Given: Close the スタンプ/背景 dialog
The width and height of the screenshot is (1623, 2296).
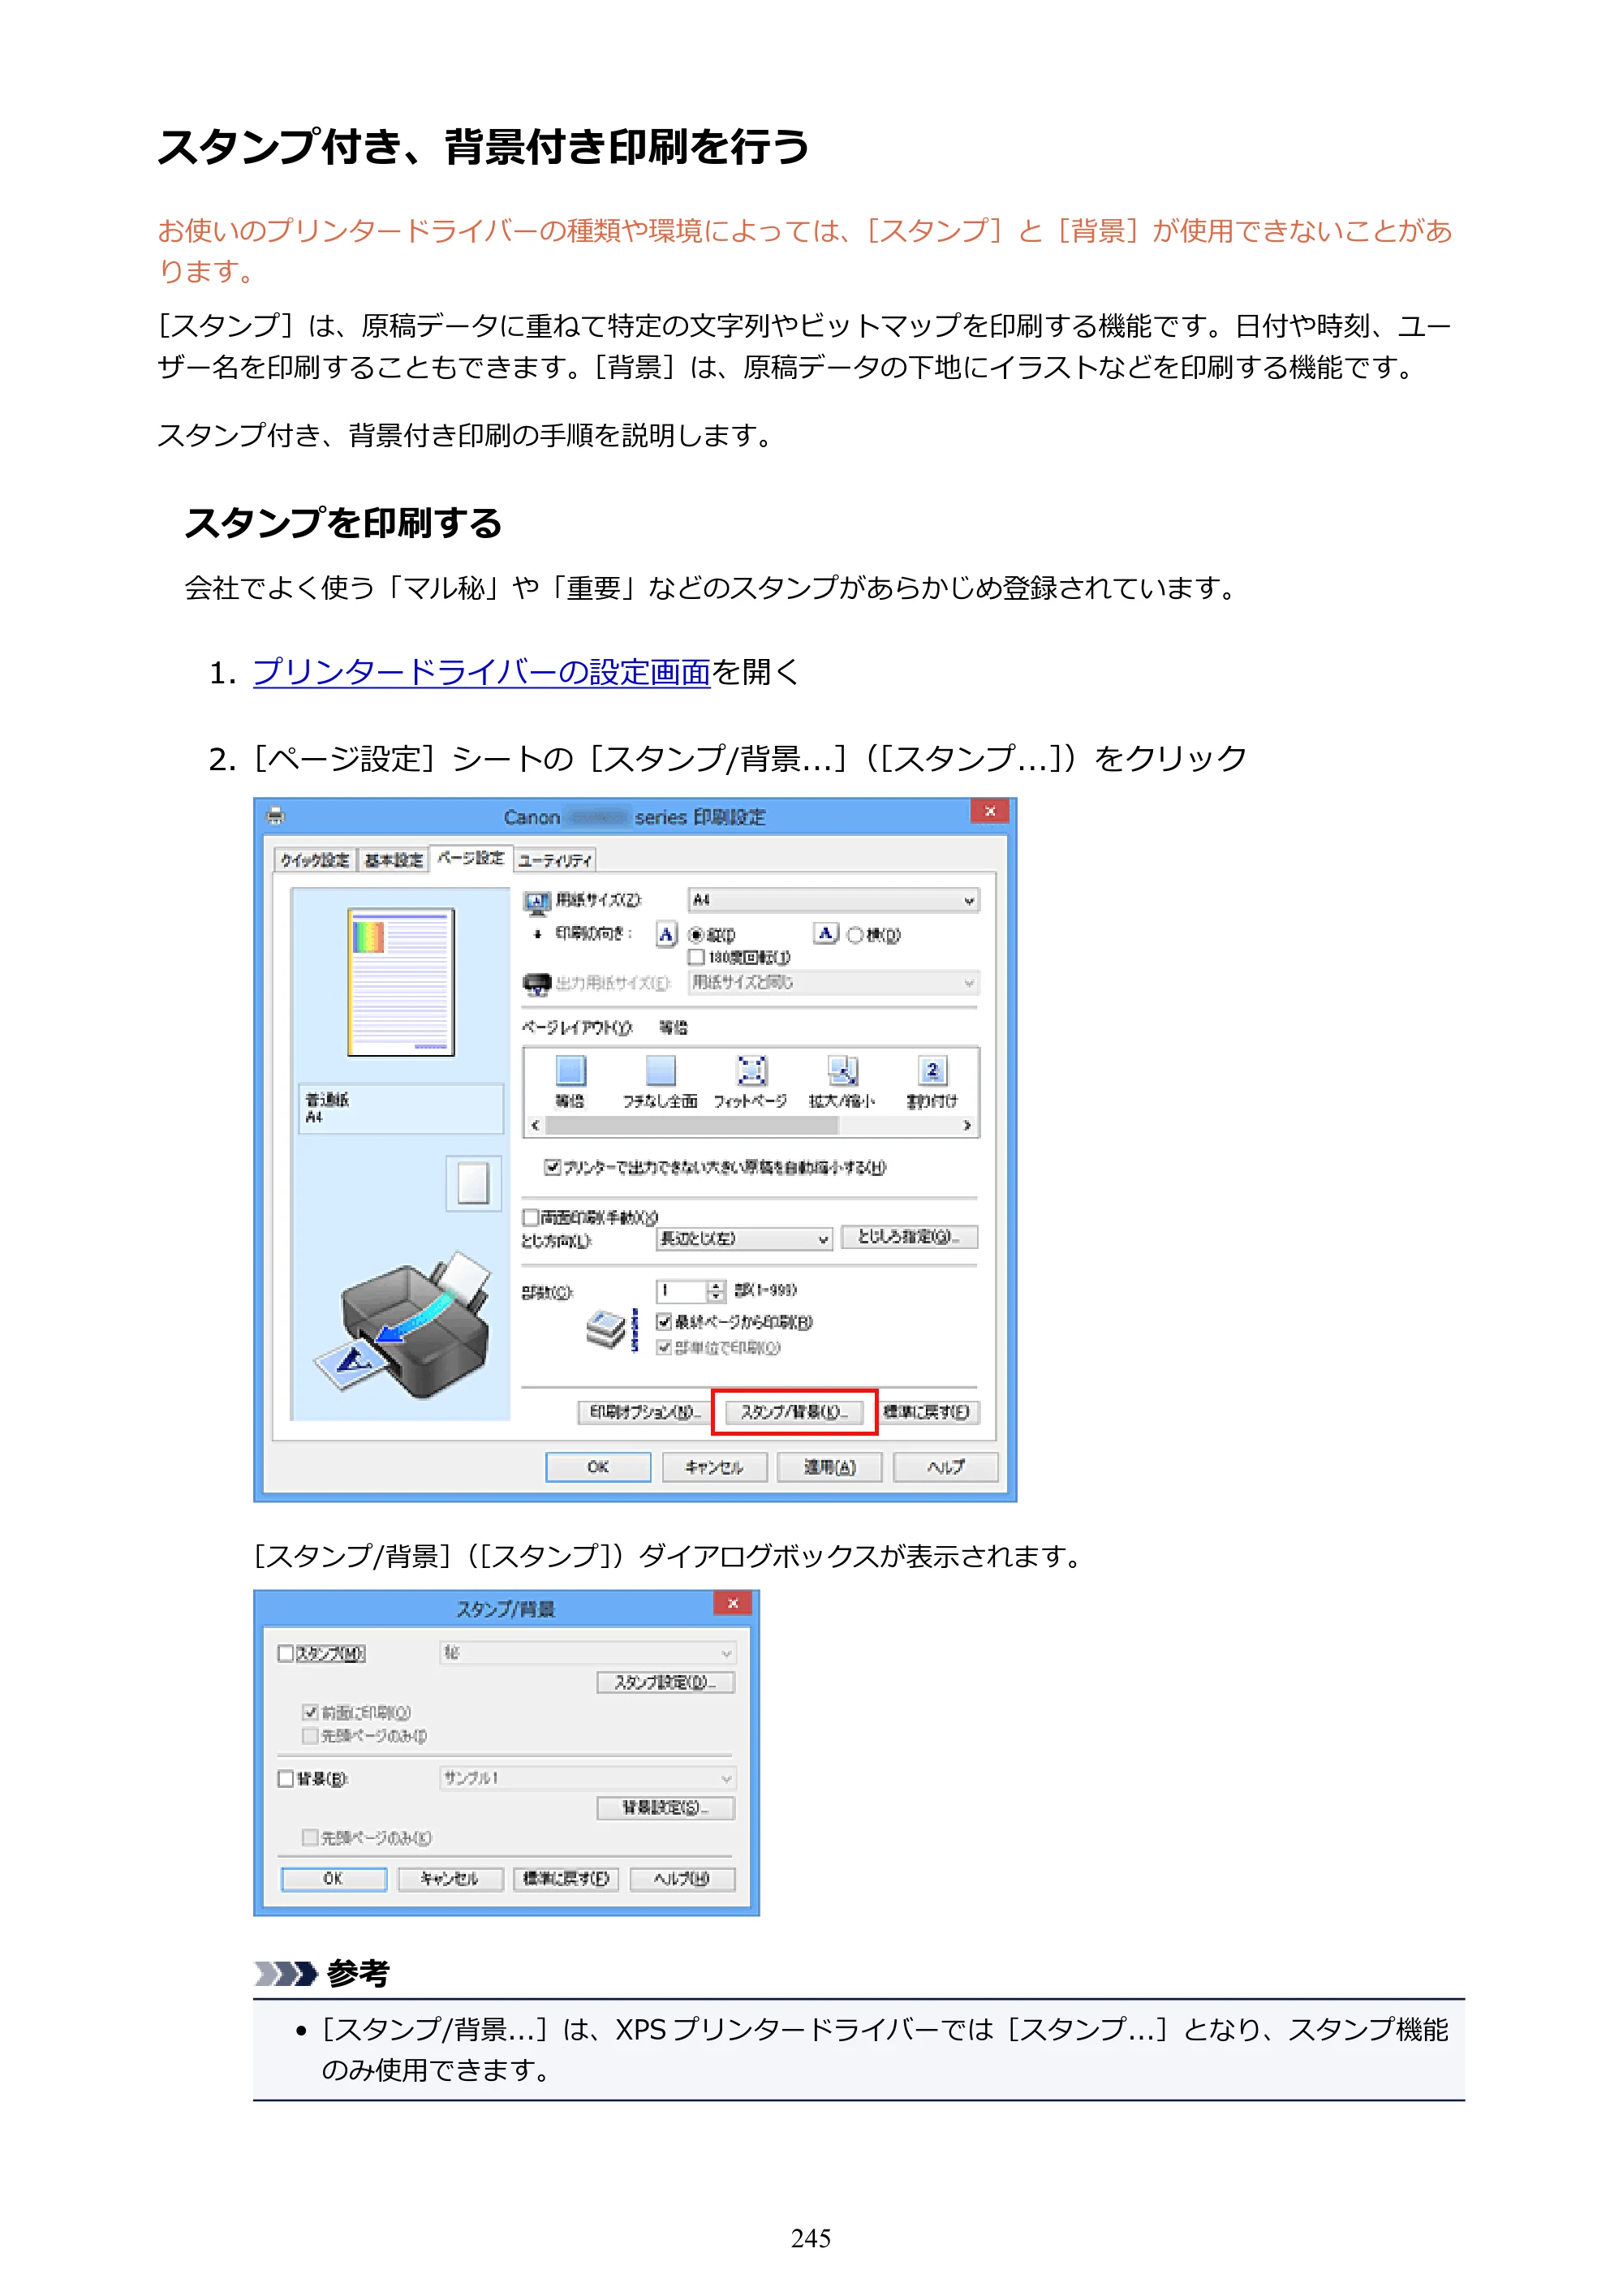Looking at the screenshot, I should [733, 1603].
